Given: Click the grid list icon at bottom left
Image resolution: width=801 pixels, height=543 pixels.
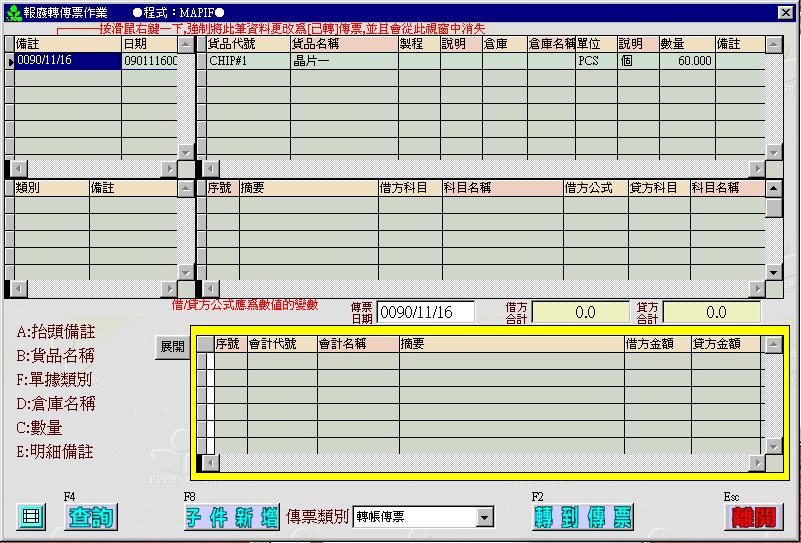Looking at the screenshot, I should click(x=31, y=517).
